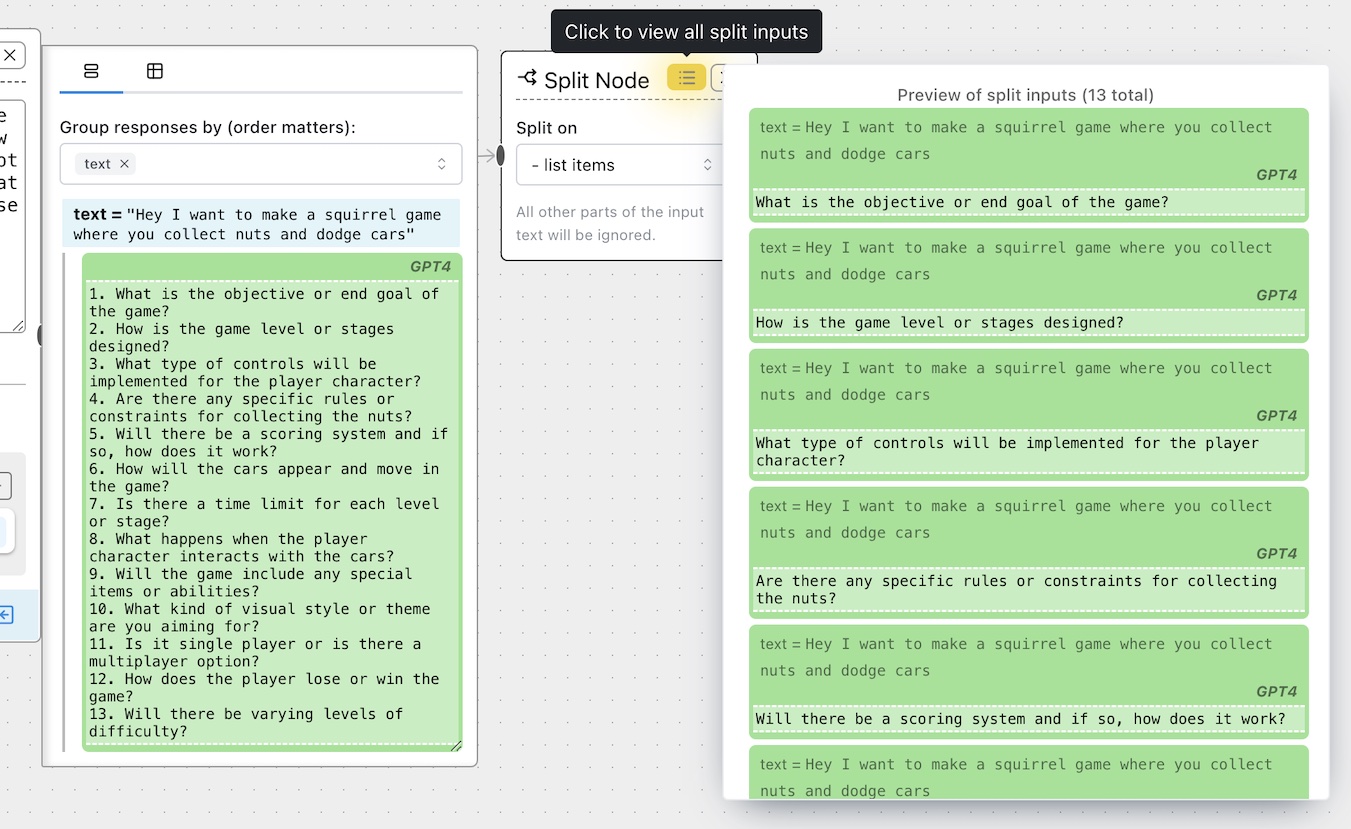Switch to the table view tab

154,71
